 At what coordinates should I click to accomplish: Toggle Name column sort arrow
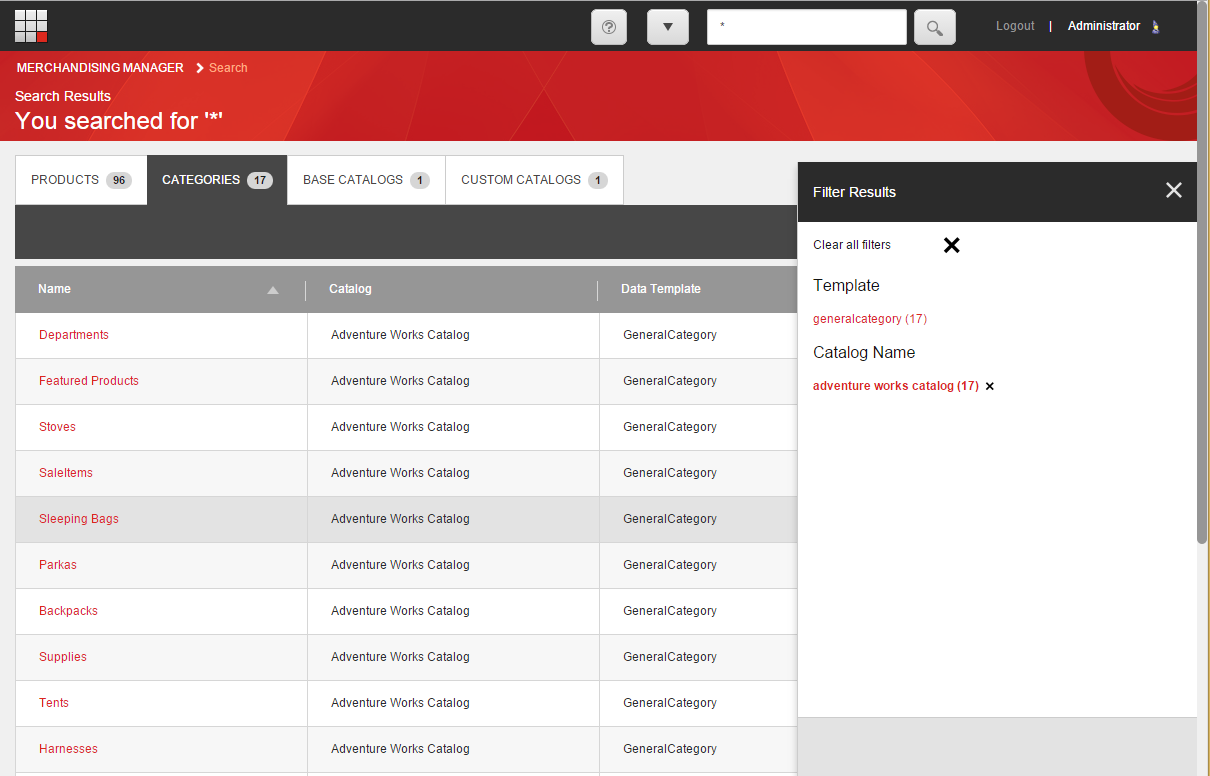pos(273,290)
